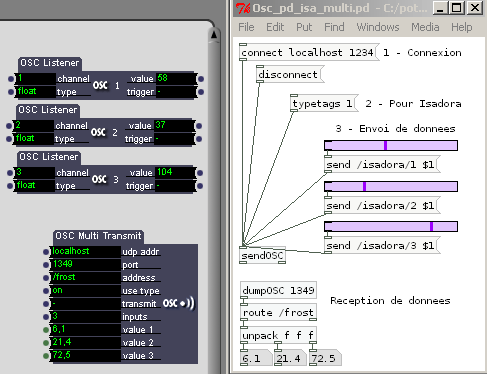Click the float type field of Listener 3
This screenshot has width=487, height=374.
[x=35, y=185]
